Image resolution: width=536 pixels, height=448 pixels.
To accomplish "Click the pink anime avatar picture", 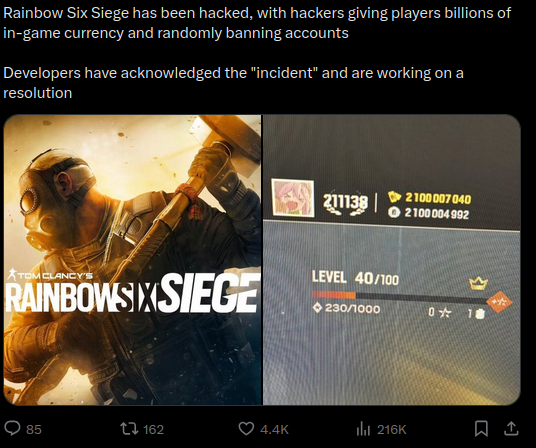I will 293,198.
